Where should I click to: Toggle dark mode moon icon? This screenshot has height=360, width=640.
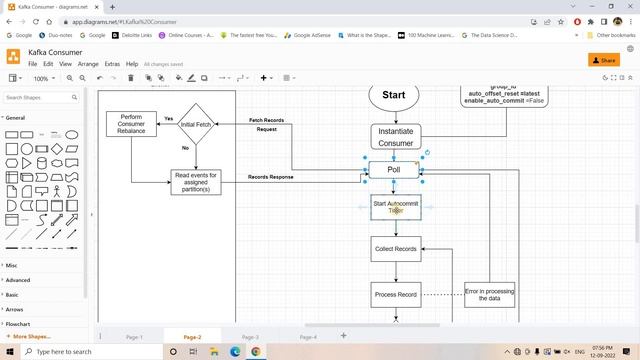pos(605,78)
